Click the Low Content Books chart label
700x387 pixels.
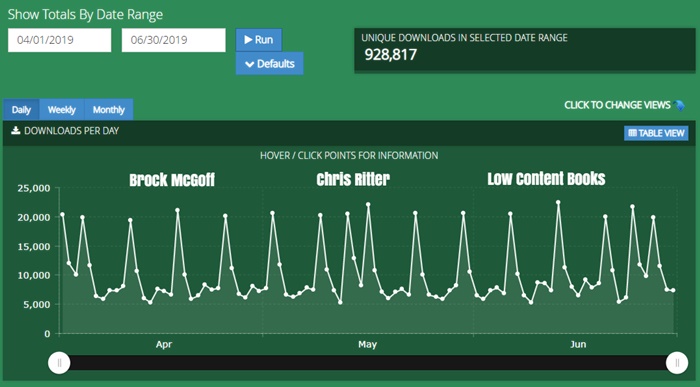[546, 179]
